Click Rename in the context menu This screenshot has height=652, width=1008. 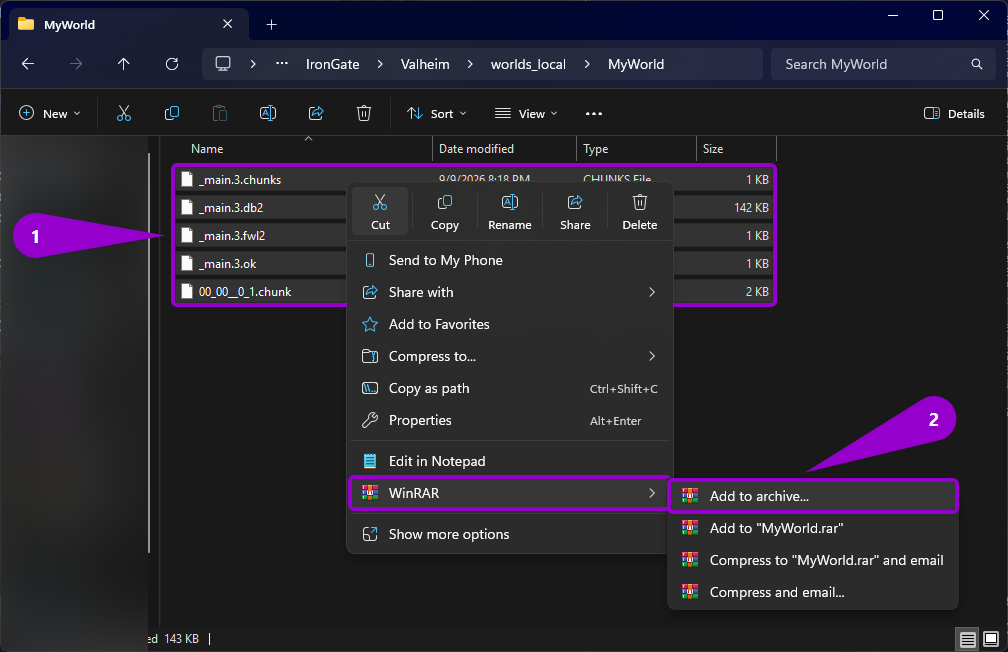(510, 212)
